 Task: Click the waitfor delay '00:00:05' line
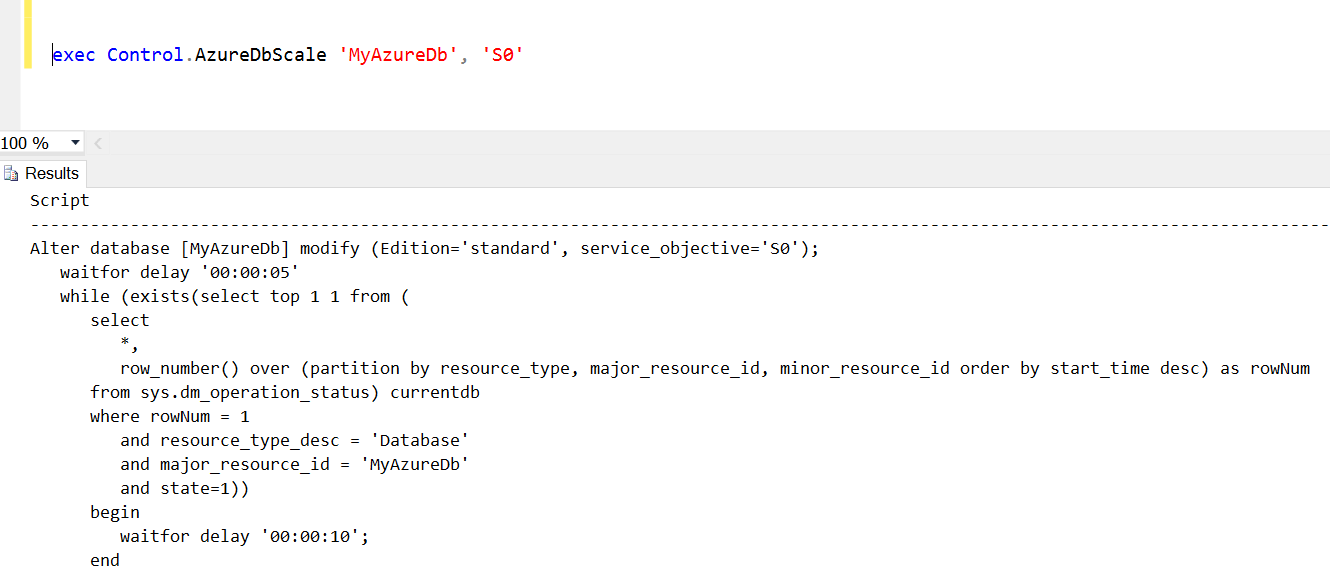(x=180, y=272)
